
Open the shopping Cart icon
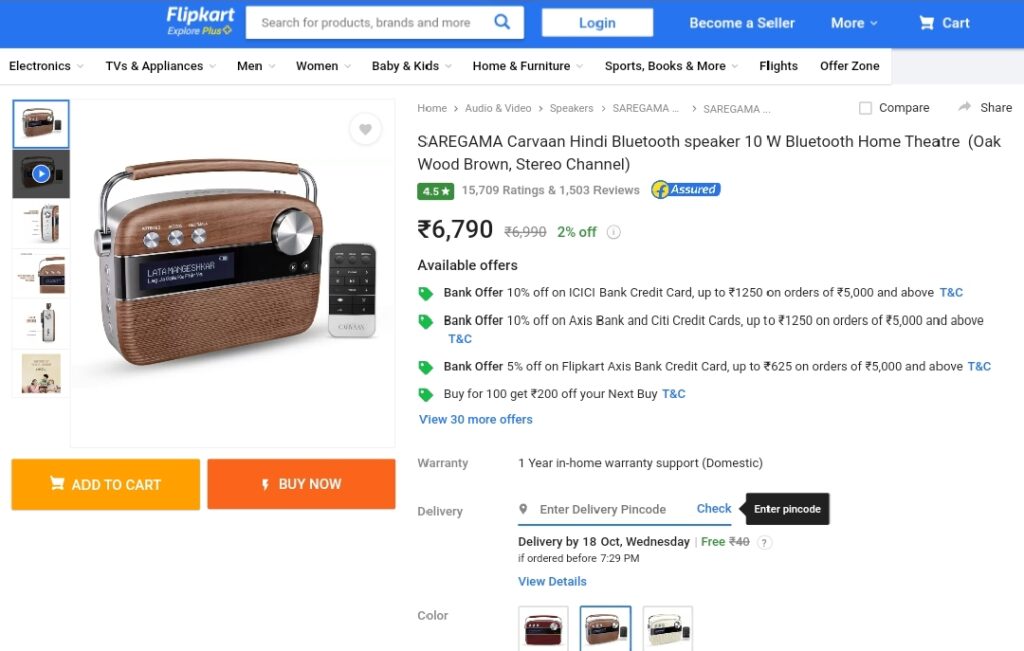(926, 23)
